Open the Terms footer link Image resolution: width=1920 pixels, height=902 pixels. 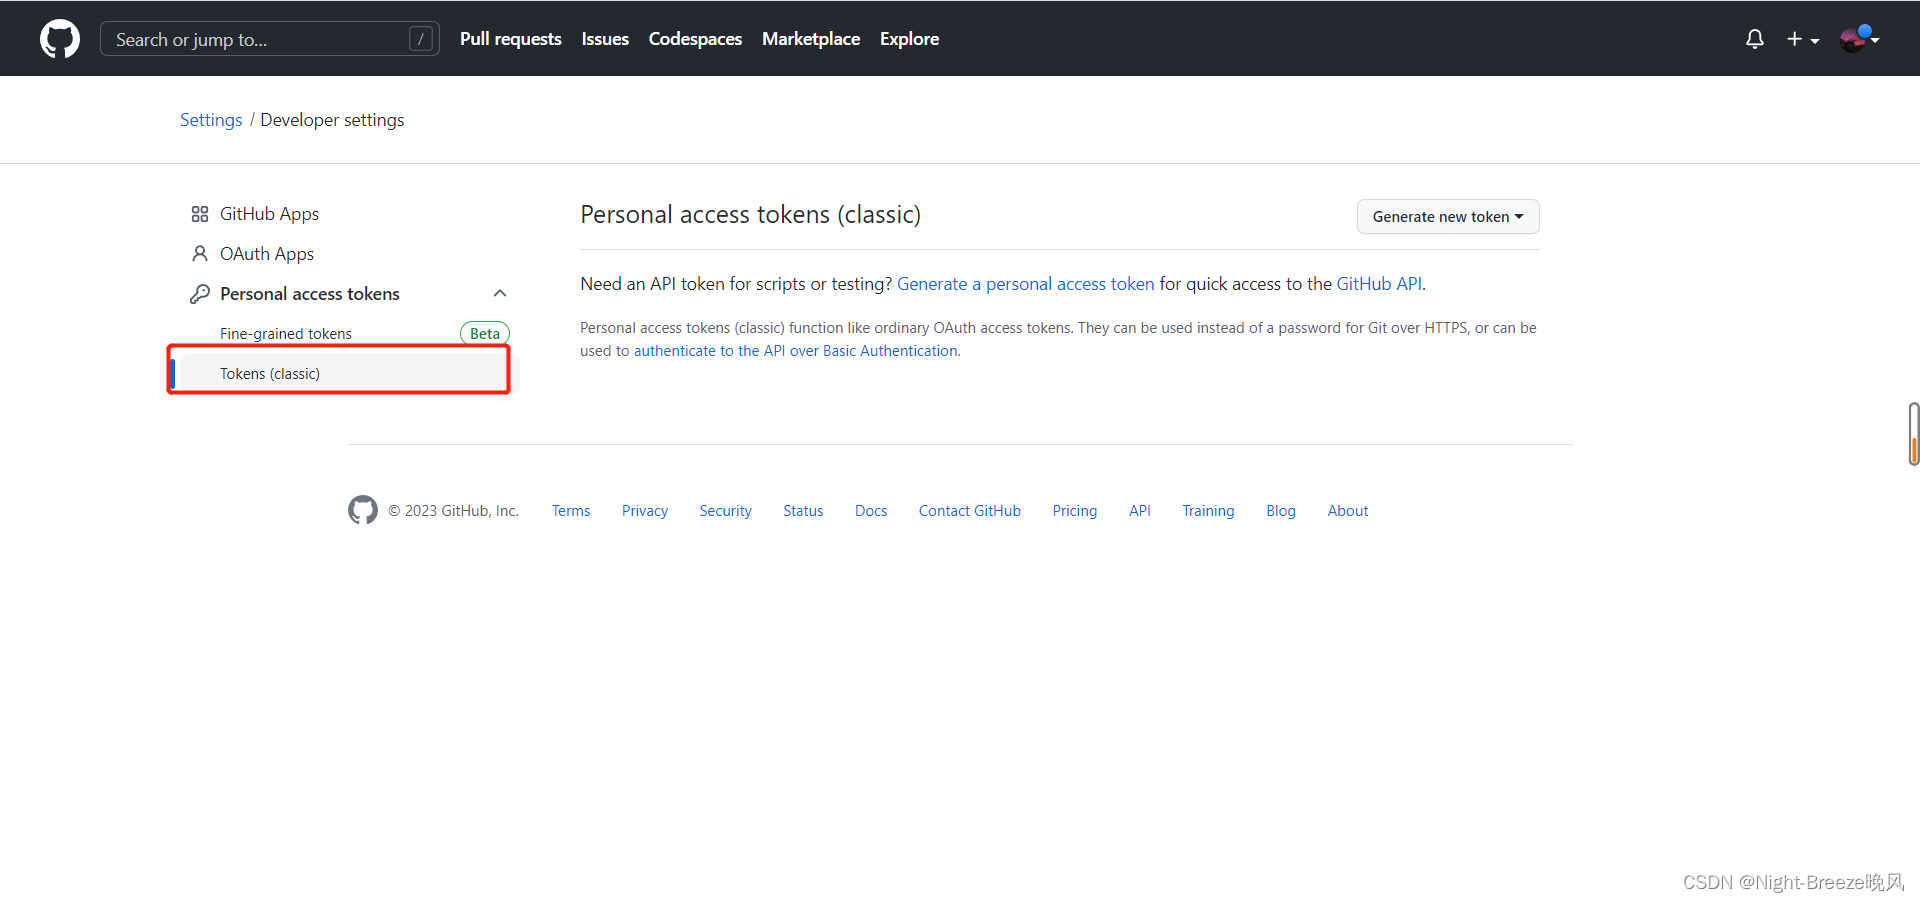click(571, 511)
